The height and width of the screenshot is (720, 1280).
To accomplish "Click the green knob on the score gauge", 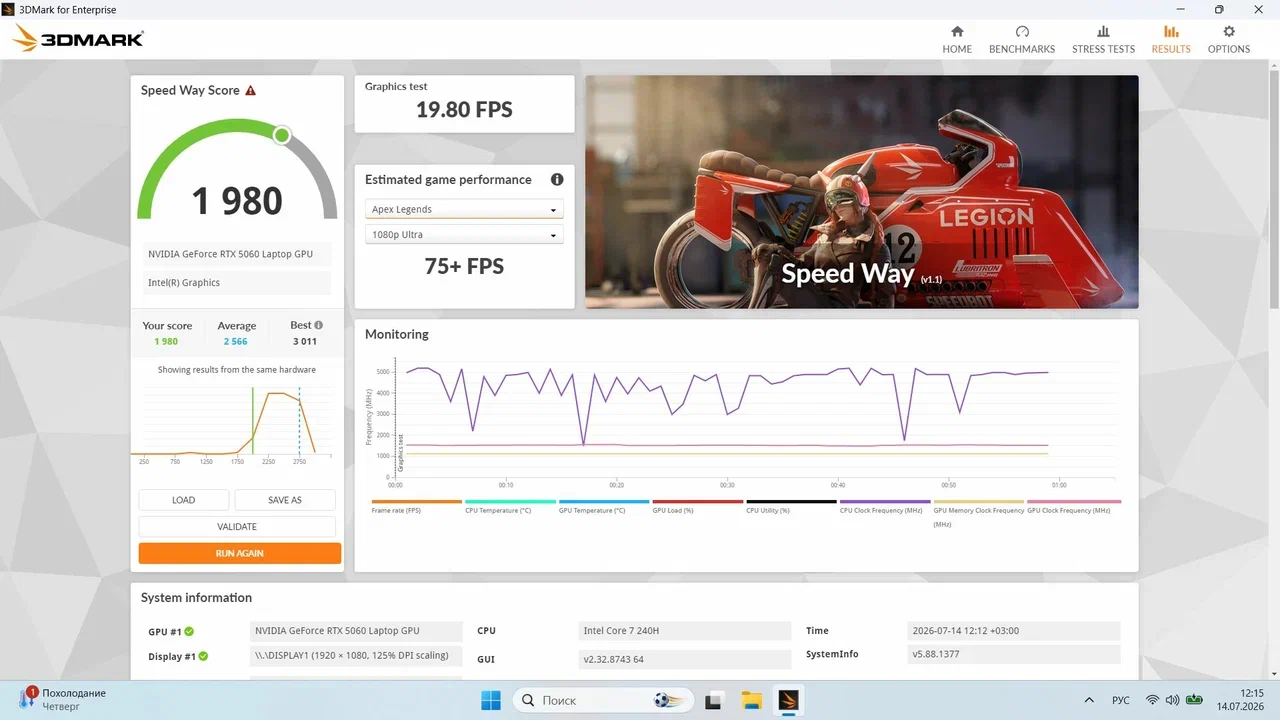I will click(282, 135).
